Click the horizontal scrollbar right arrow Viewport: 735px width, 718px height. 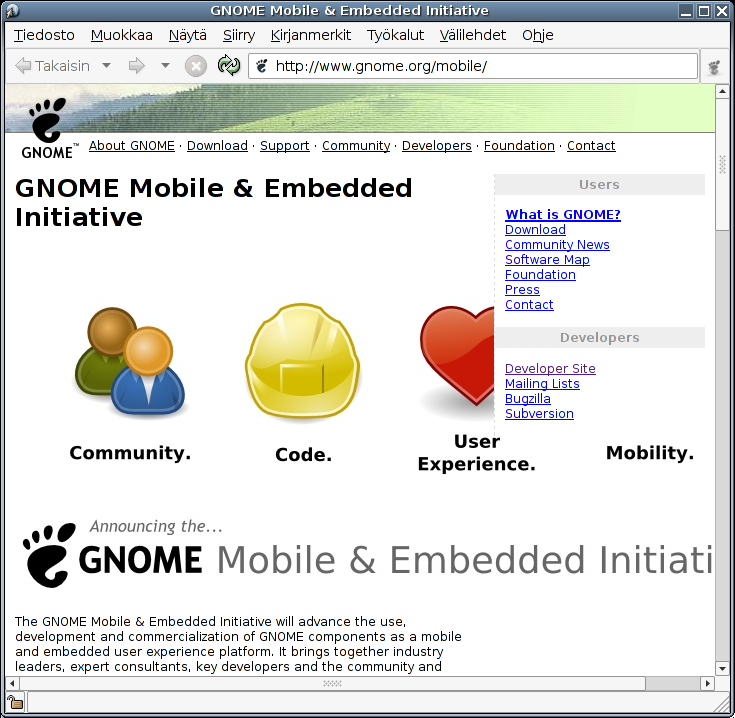coord(707,683)
